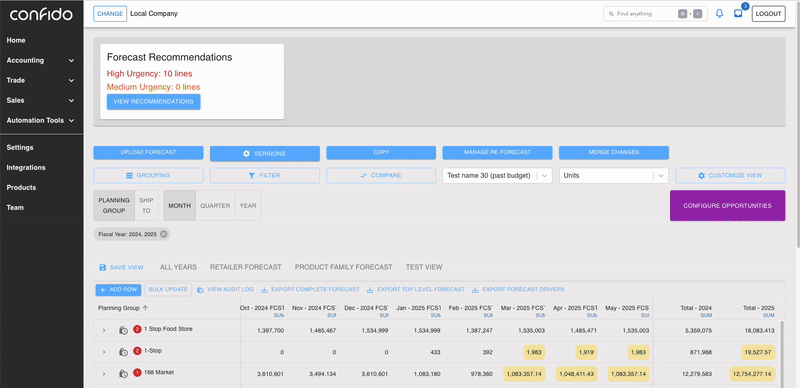Open the Product Family Forecast view

coord(343,267)
